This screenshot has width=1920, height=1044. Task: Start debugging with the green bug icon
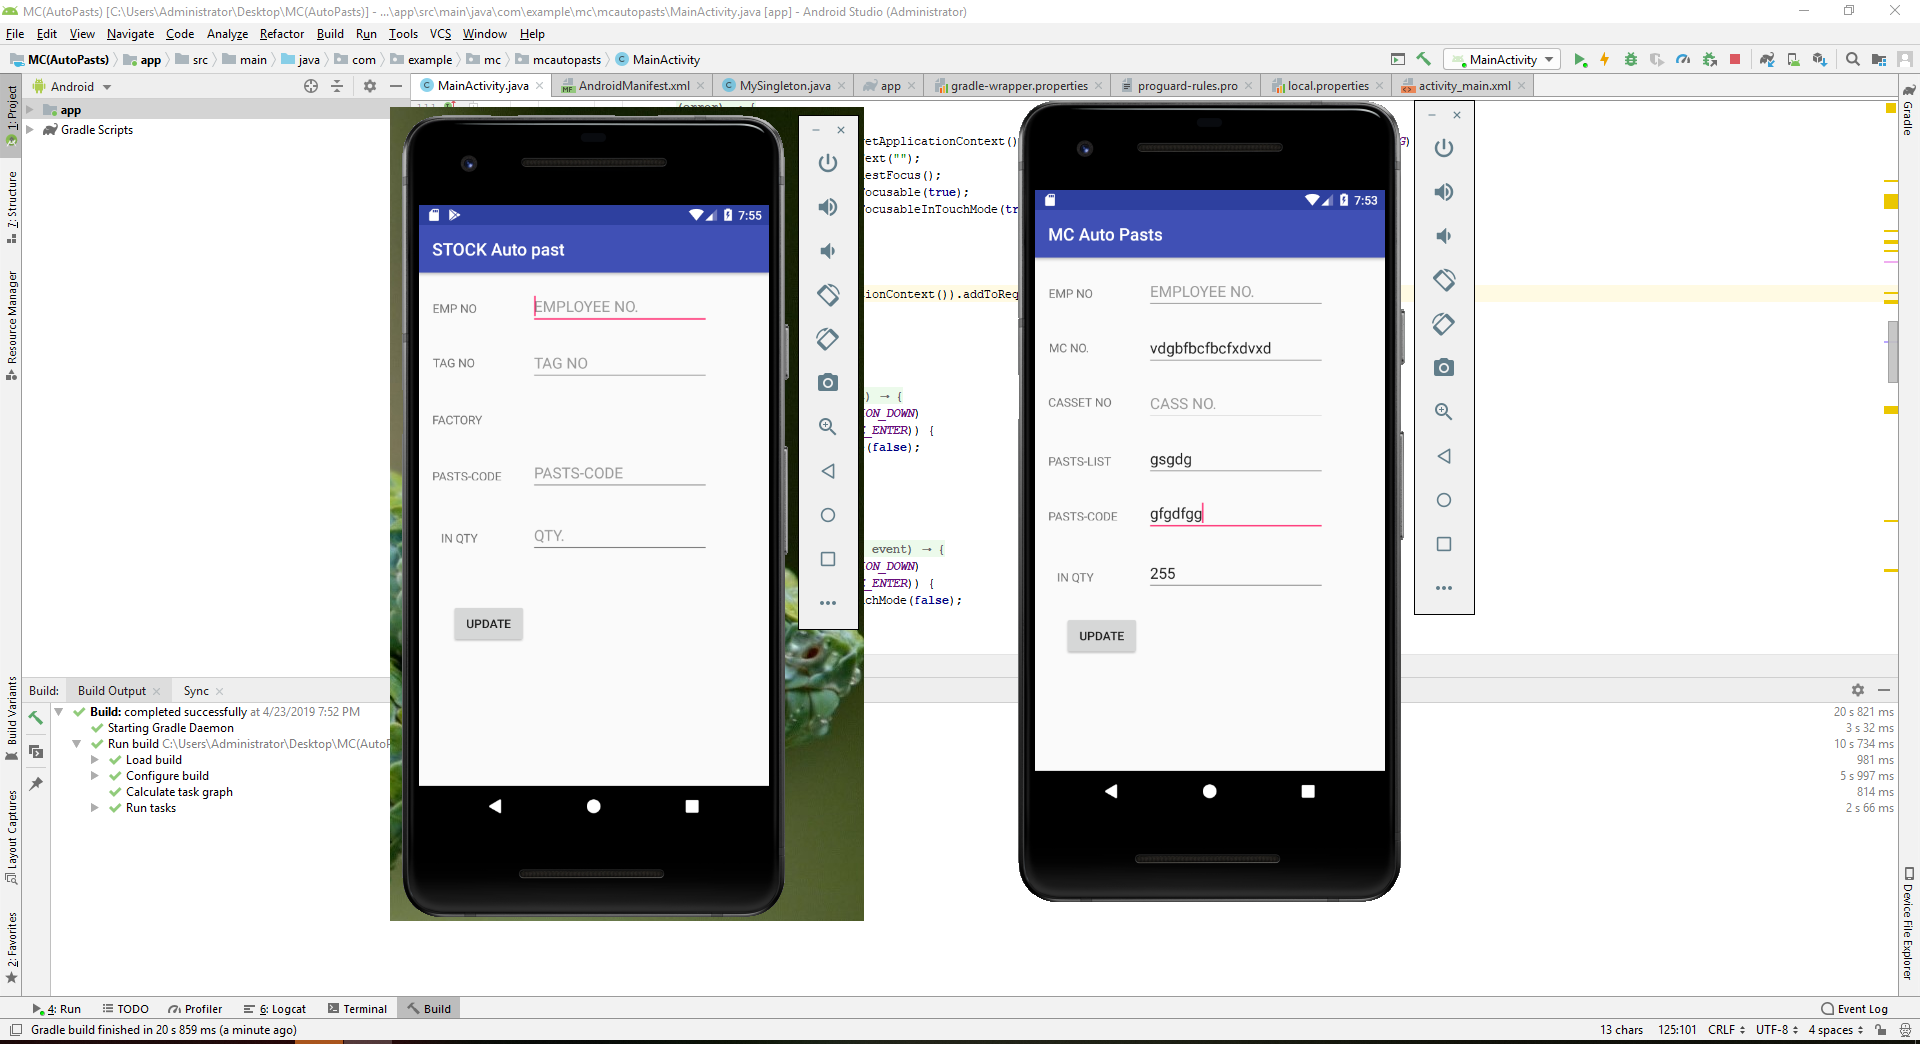pyautogui.click(x=1631, y=60)
